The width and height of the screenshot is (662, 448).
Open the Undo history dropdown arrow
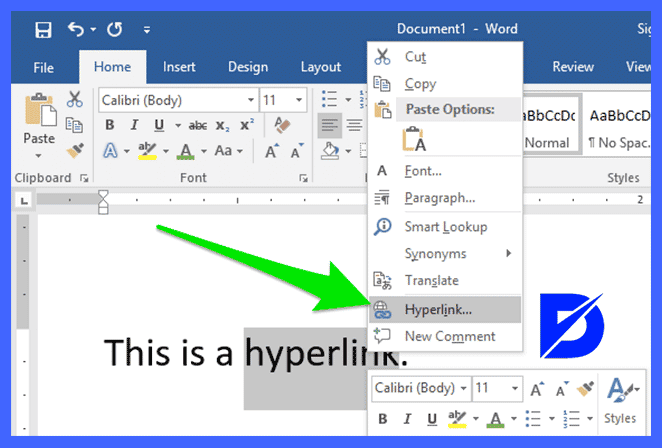(x=93, y=30)
